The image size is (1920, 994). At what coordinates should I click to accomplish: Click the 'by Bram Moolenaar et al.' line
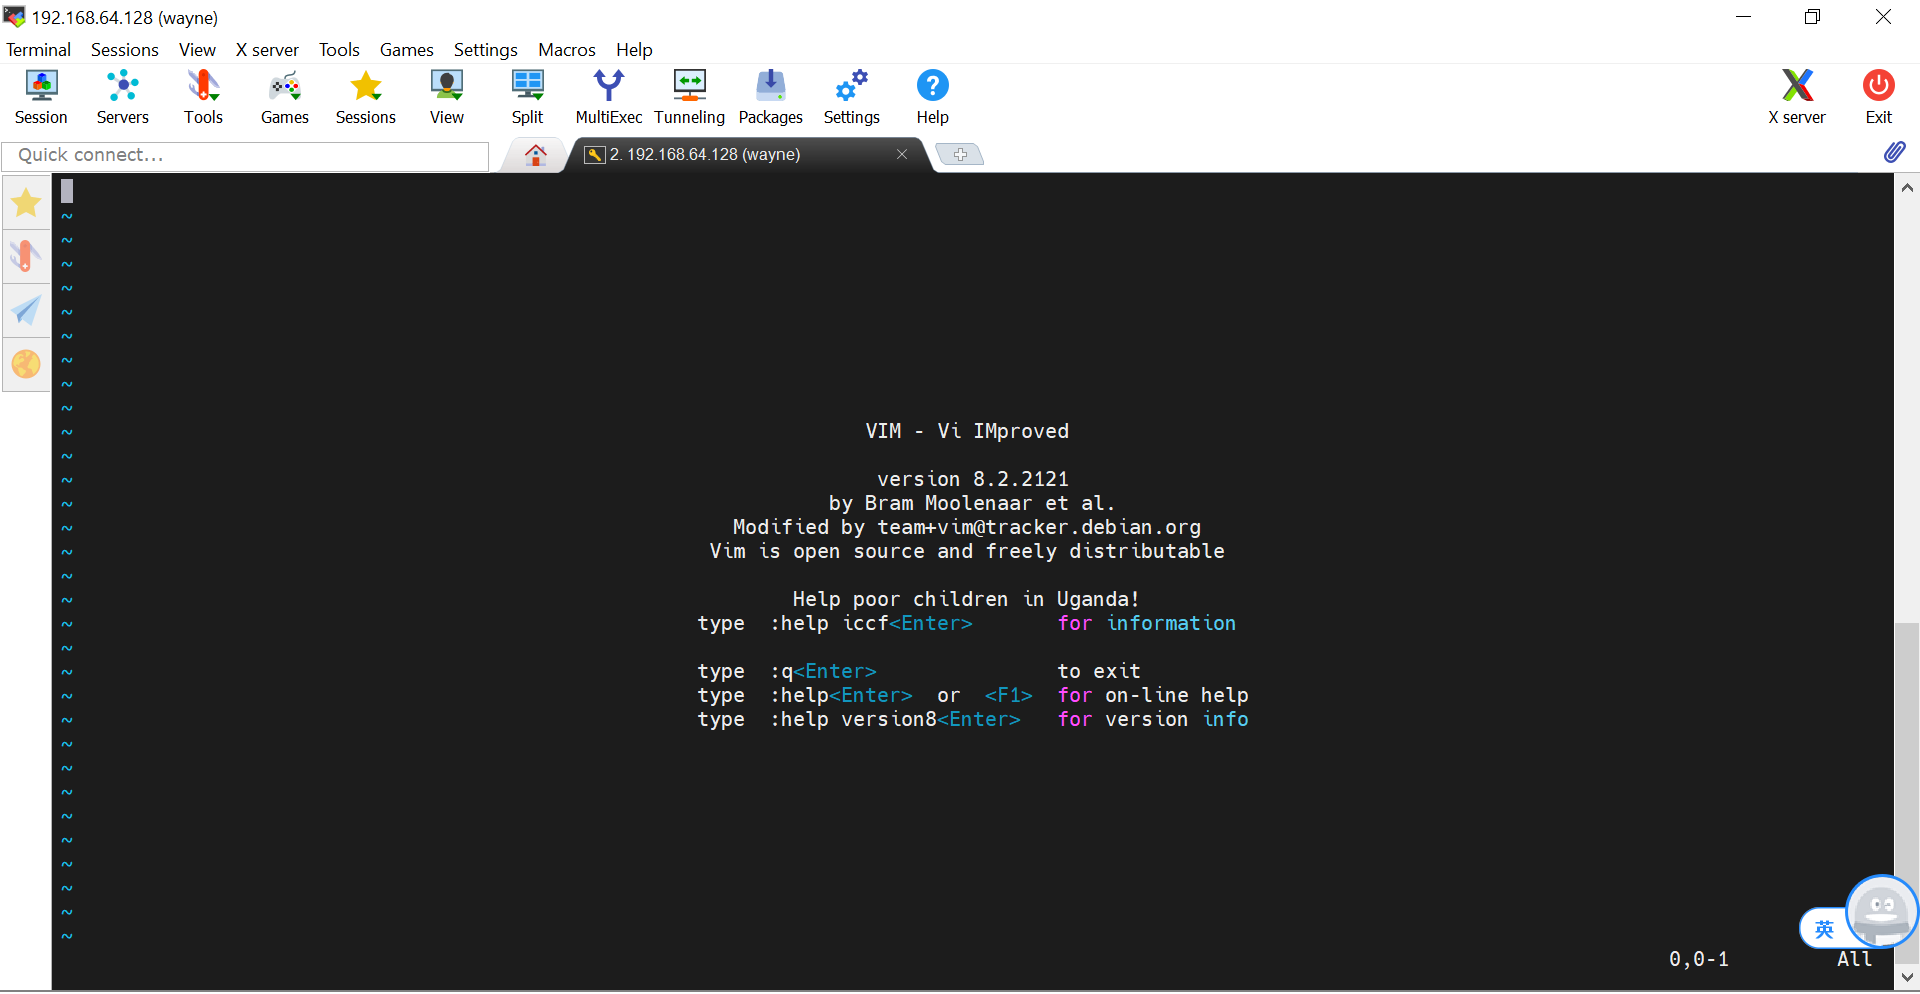coord(971,503)
